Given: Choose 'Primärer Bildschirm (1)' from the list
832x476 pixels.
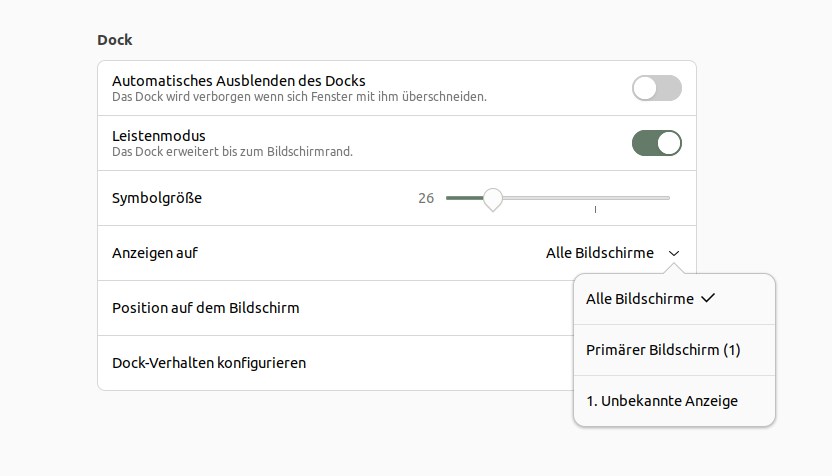Looking at the screenshot, I should pyautogui.click(x=663, y=350).
